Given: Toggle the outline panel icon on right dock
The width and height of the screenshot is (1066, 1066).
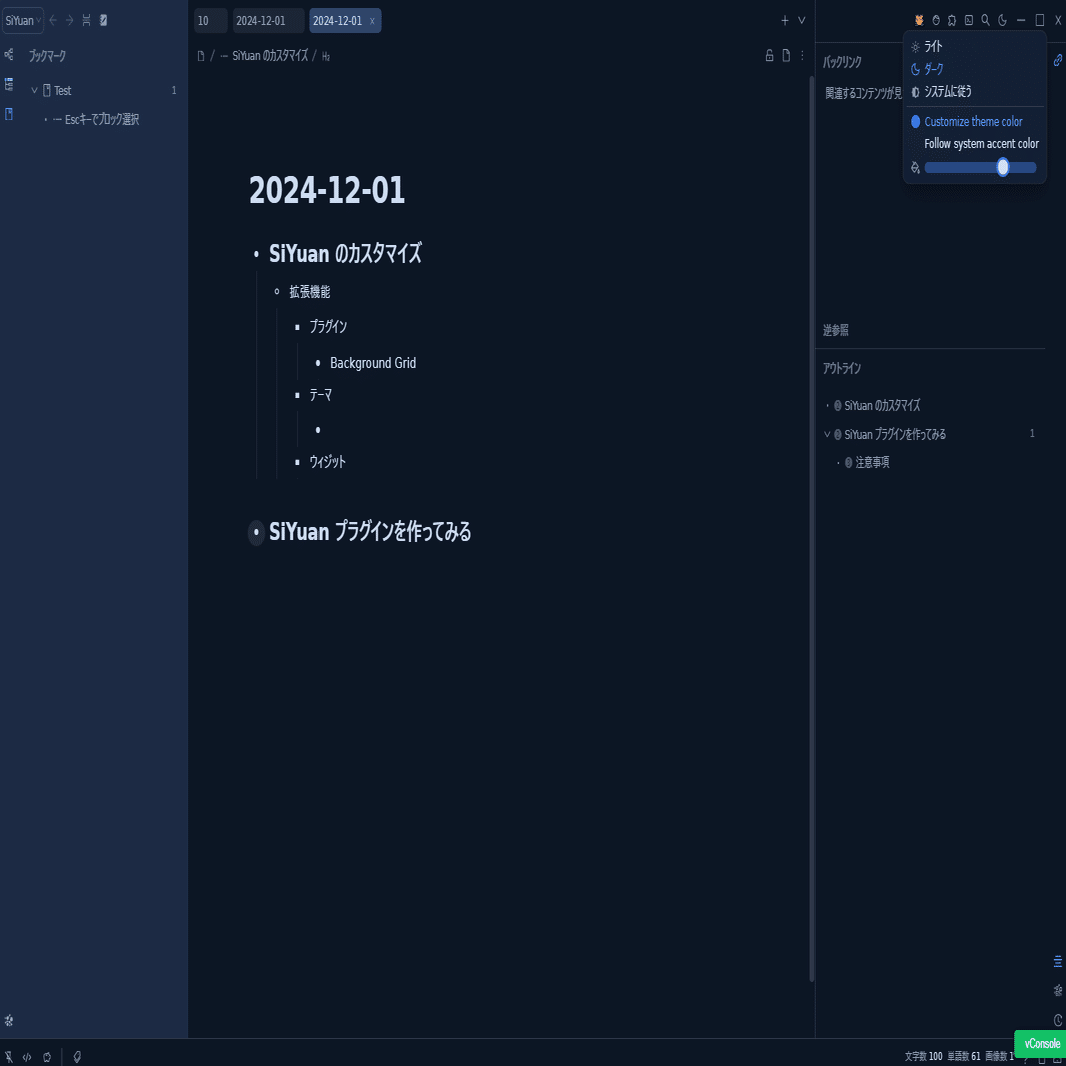Looking at the screenshot, I should pos(1058,961).
